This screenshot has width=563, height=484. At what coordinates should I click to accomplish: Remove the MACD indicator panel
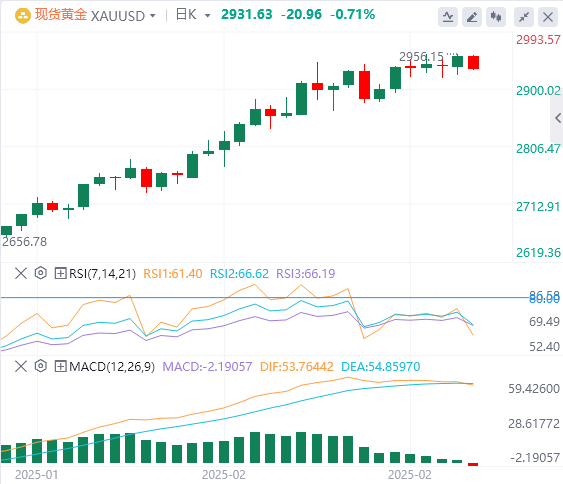[x=21, y=367]
